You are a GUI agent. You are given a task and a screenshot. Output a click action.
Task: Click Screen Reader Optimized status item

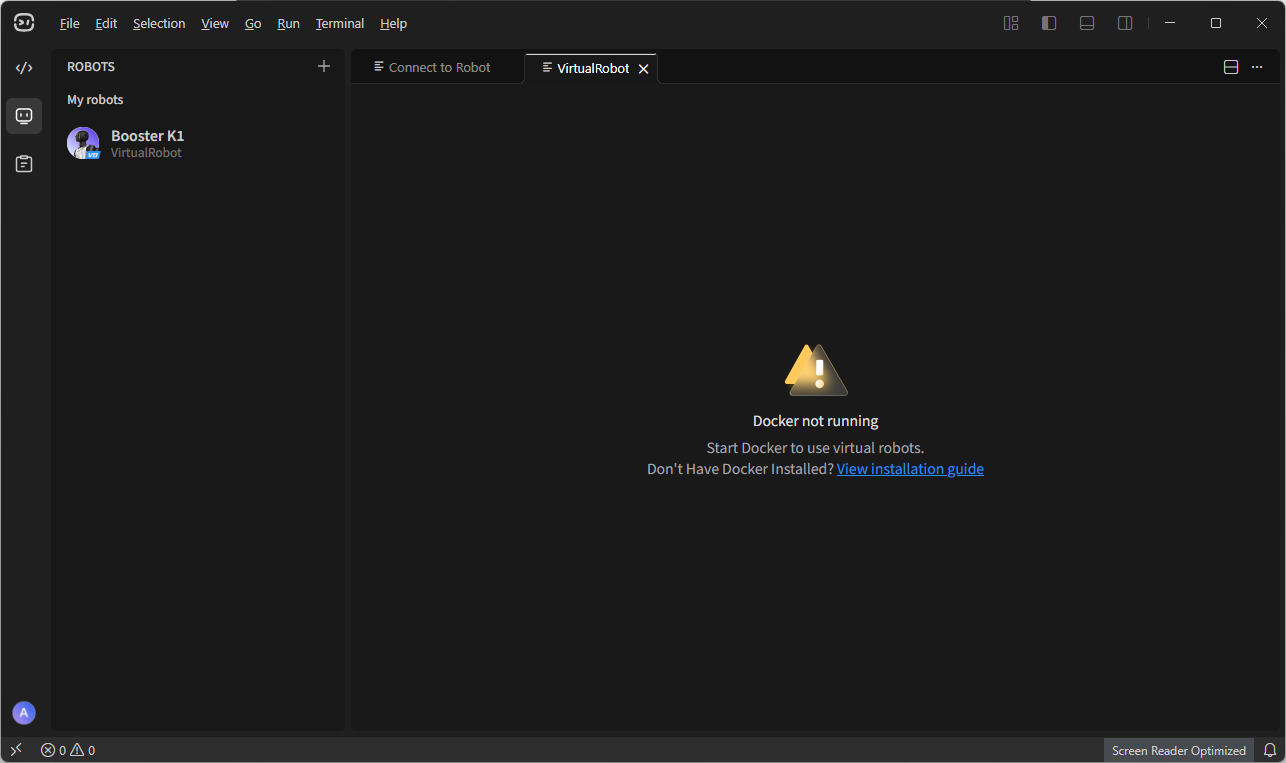click(1179, 750)
